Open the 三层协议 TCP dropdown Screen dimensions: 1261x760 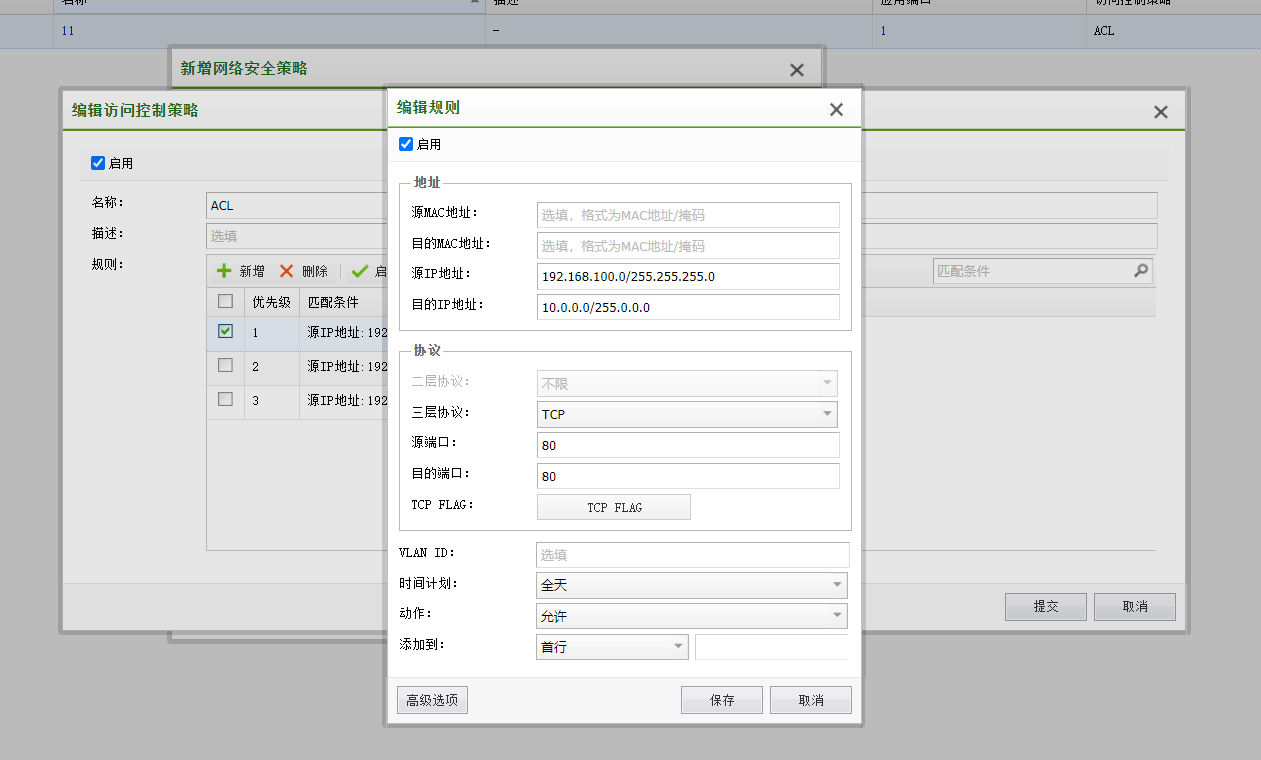[x=687, y=414]
